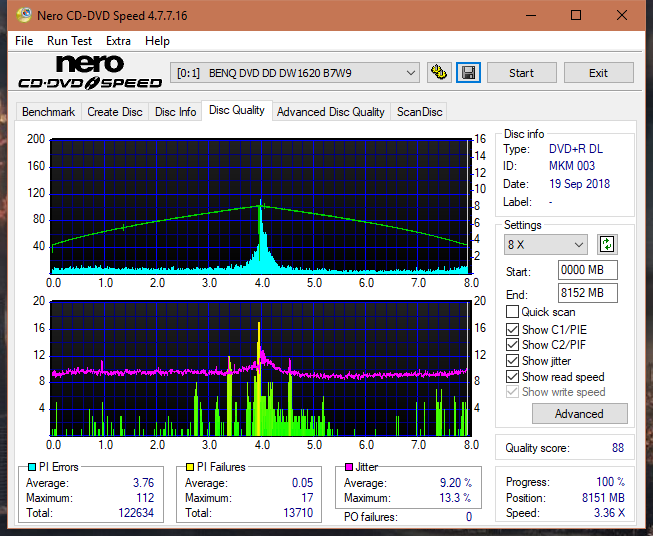Viewport: 653px width, 536px height.
Task: Click the yellow PI Failures spike at 4.0
Action: (x=259, y=378)
